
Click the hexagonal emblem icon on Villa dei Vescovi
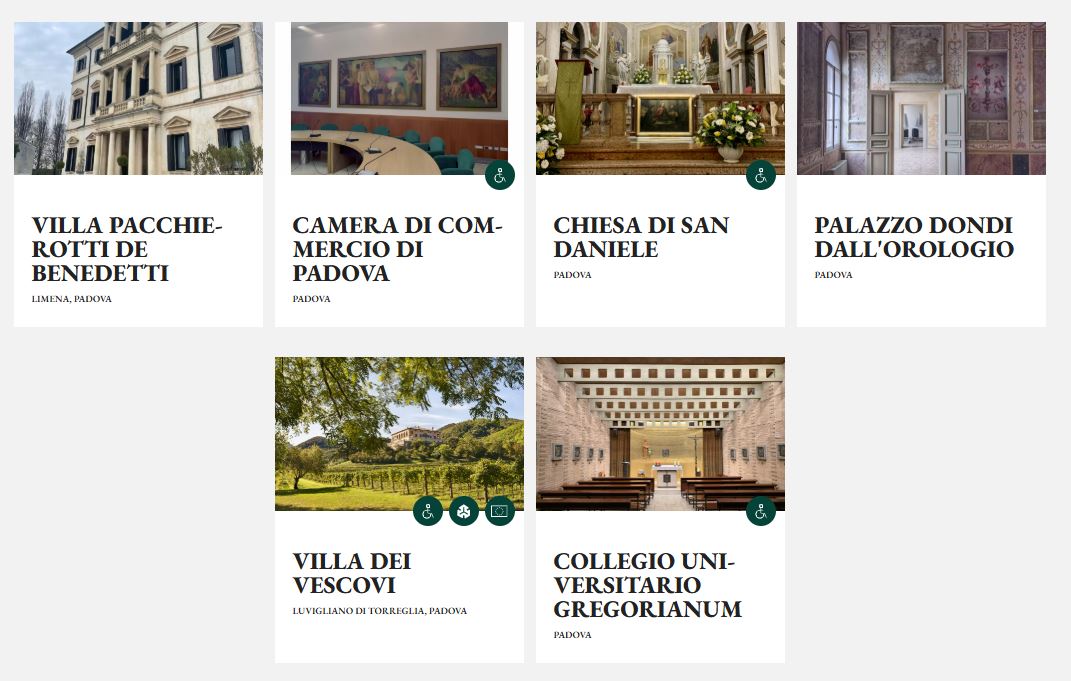[464, 511]
